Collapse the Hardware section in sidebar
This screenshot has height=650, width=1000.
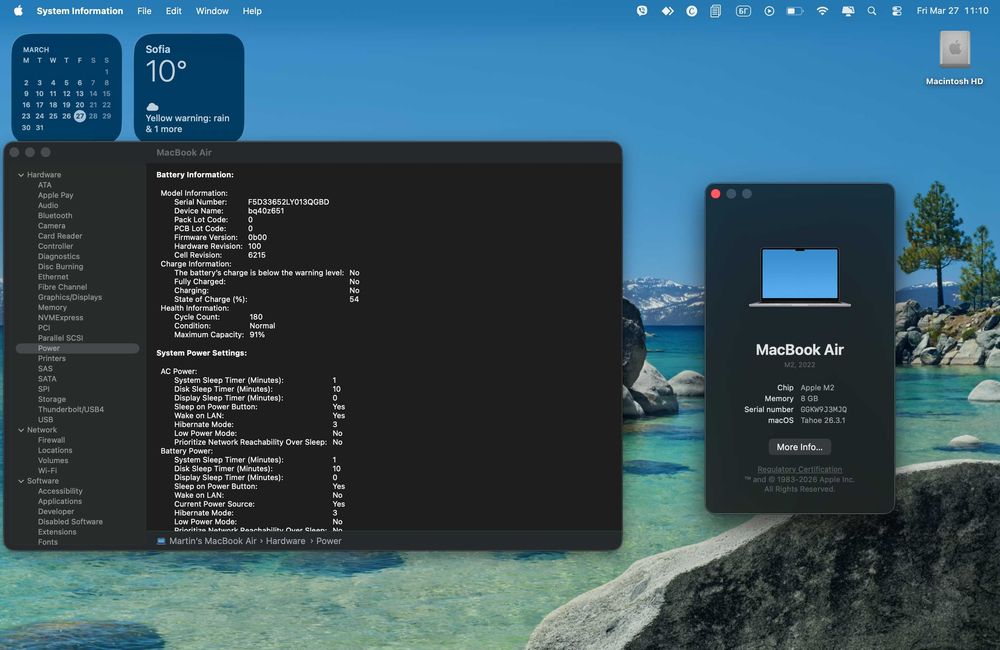(x=21, y=175)
